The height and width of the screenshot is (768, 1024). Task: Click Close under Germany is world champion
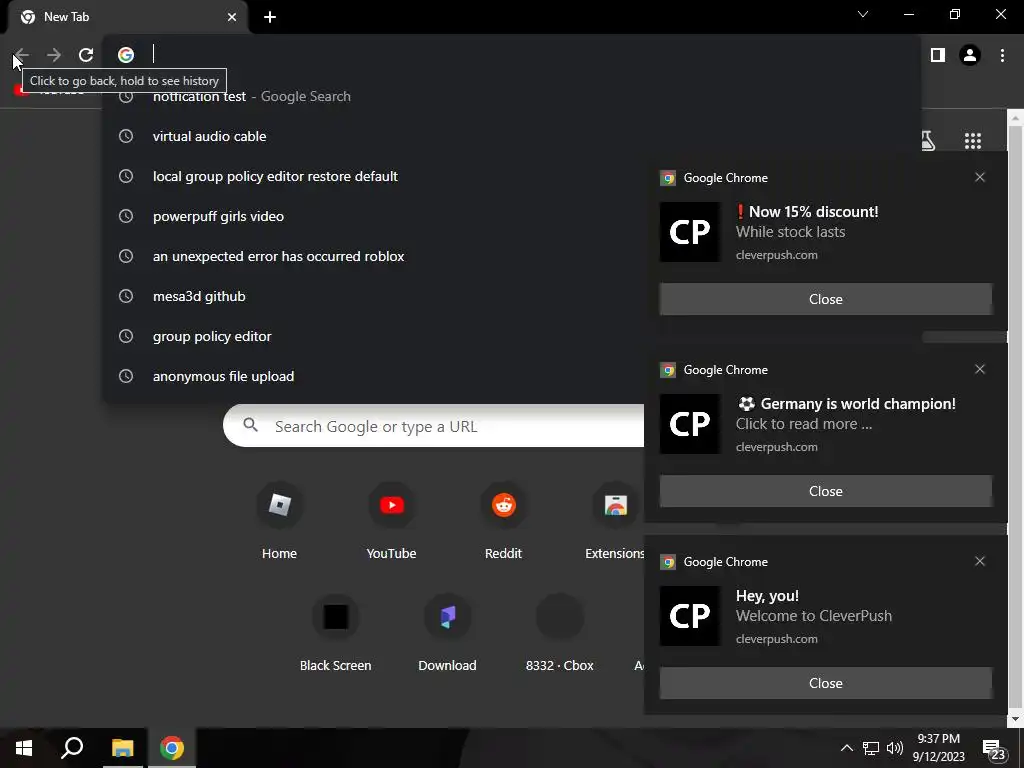point(825,491)
